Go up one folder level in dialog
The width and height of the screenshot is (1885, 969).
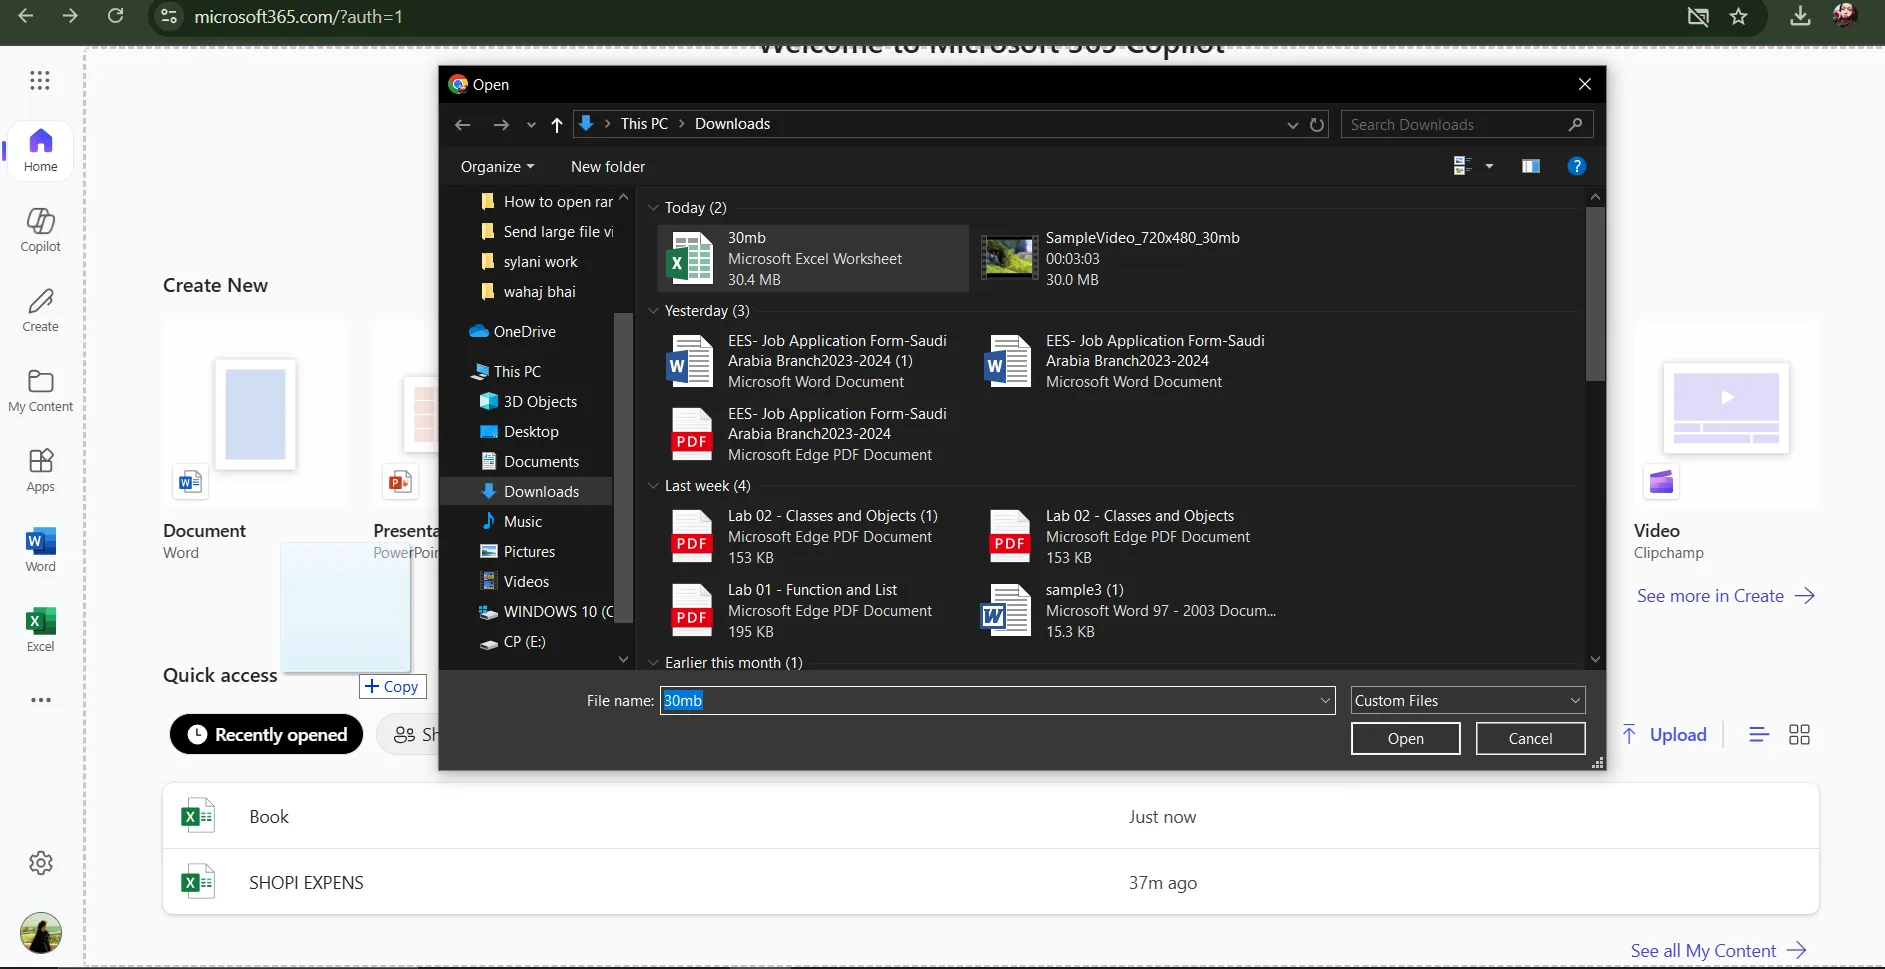click(557, 125)
